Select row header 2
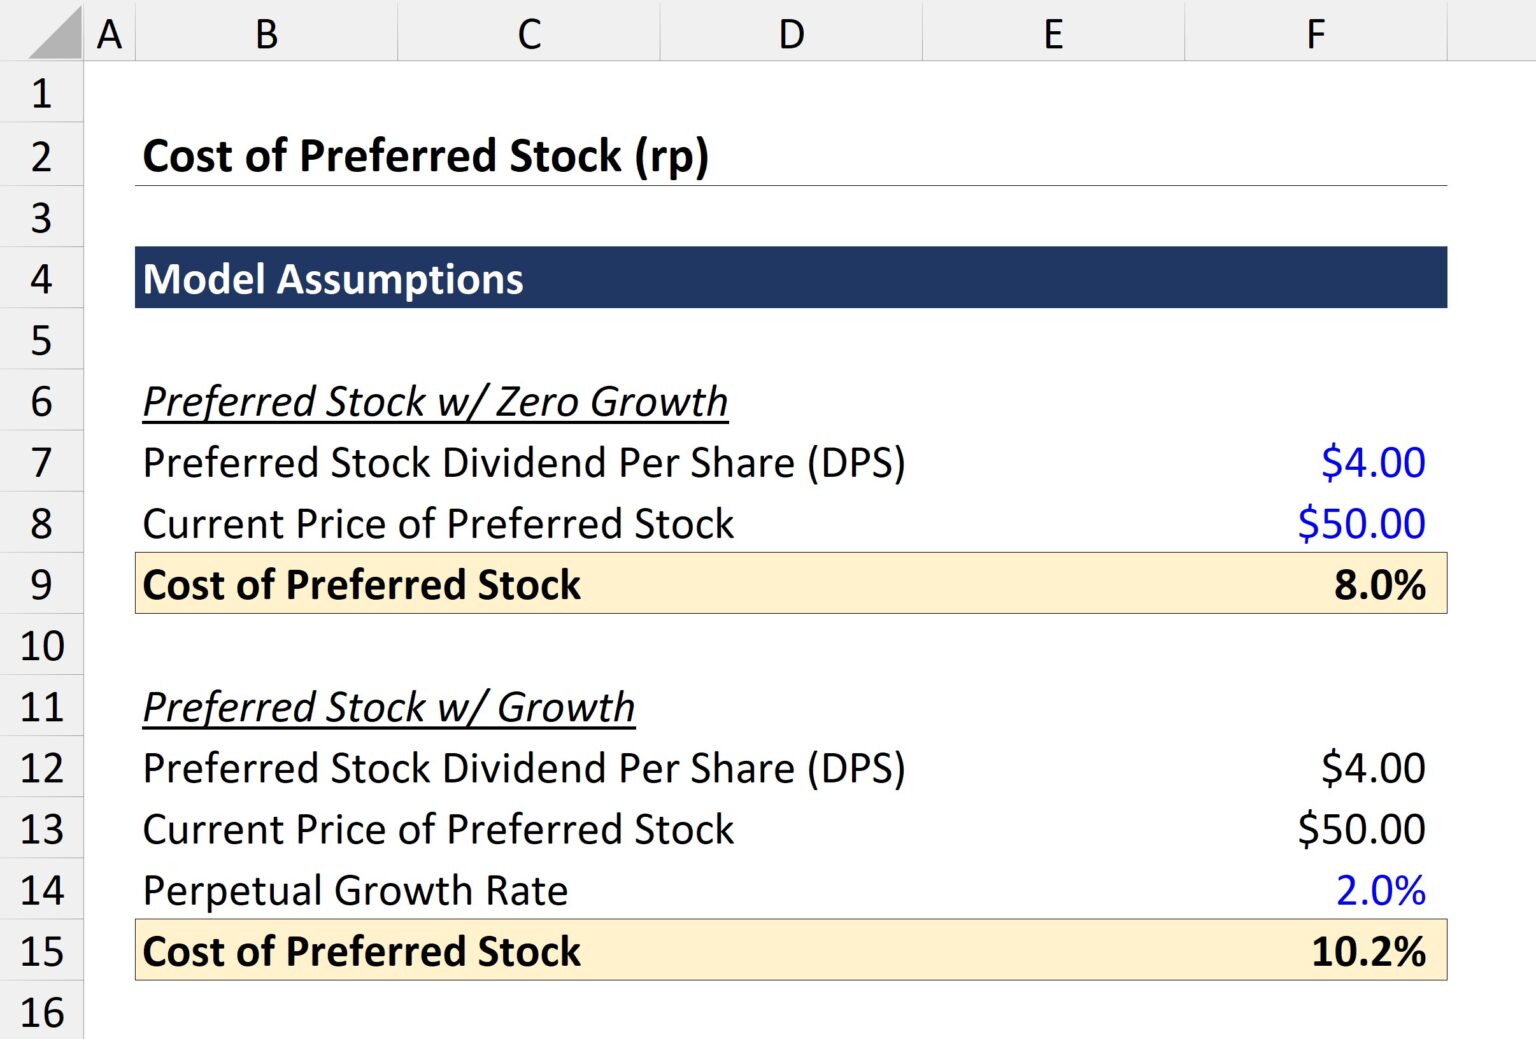This screenshot has width=1536, height=1039. pyautogui.click(x=41, y=156)
